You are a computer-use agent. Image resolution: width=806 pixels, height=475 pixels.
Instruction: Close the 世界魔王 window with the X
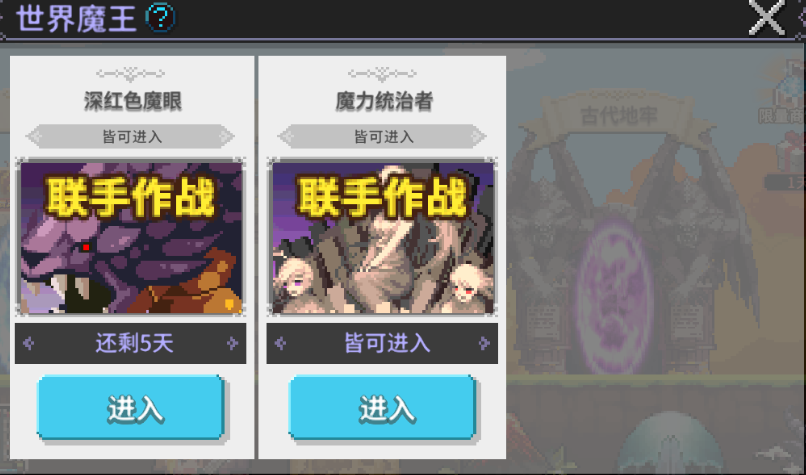[766, 17]
